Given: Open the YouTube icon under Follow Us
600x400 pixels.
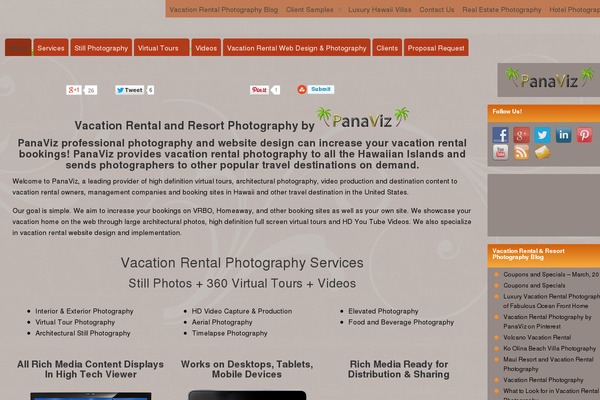Looking at the screenshot, I should coord(500,152).
